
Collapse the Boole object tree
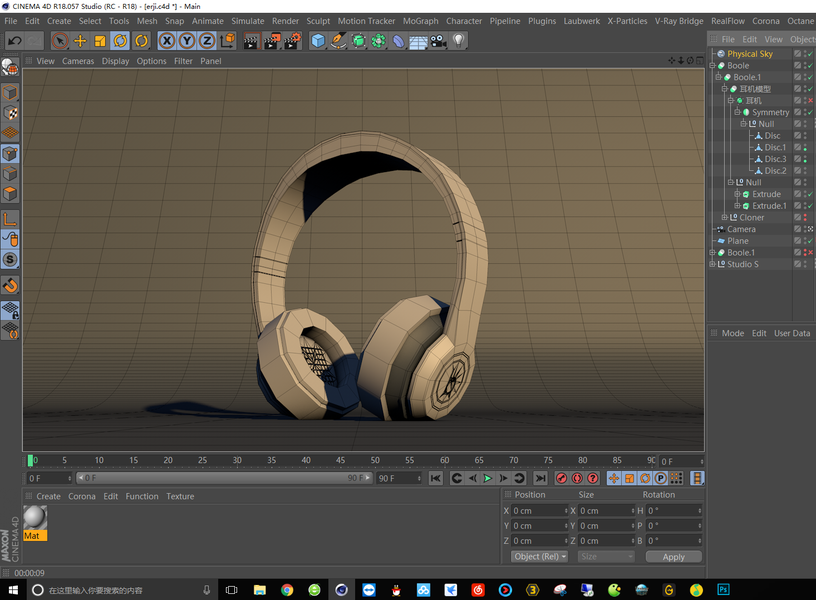point(712,66)
